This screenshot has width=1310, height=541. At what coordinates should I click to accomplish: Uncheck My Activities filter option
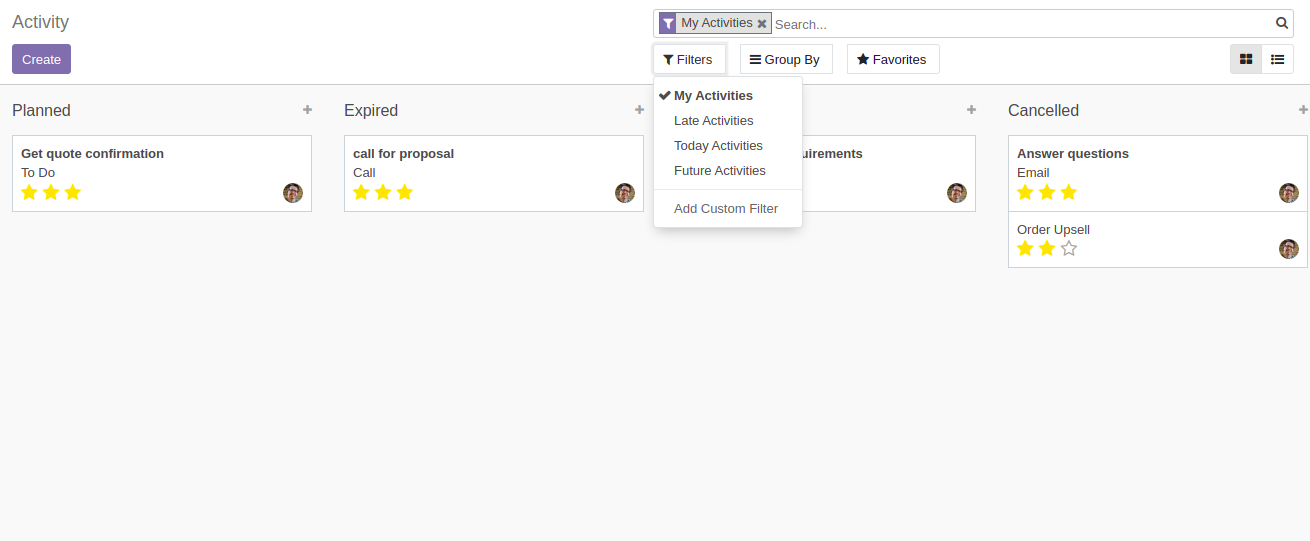[x=713, y=96]
